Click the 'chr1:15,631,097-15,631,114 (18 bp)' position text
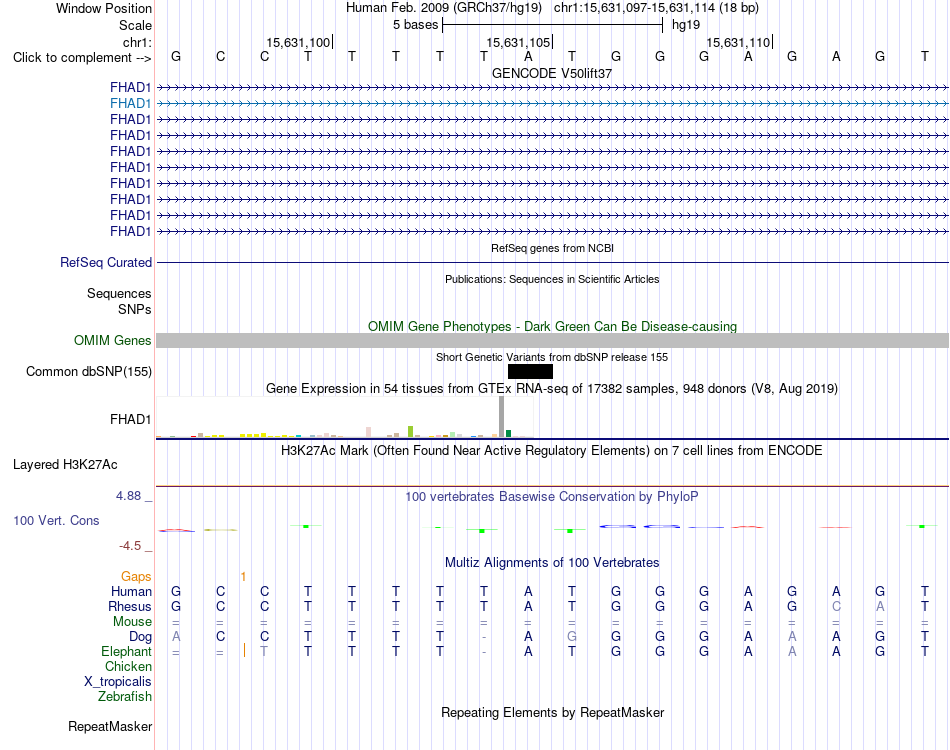Viewport: 950px width, 750px height. click(x=656, y=8)
